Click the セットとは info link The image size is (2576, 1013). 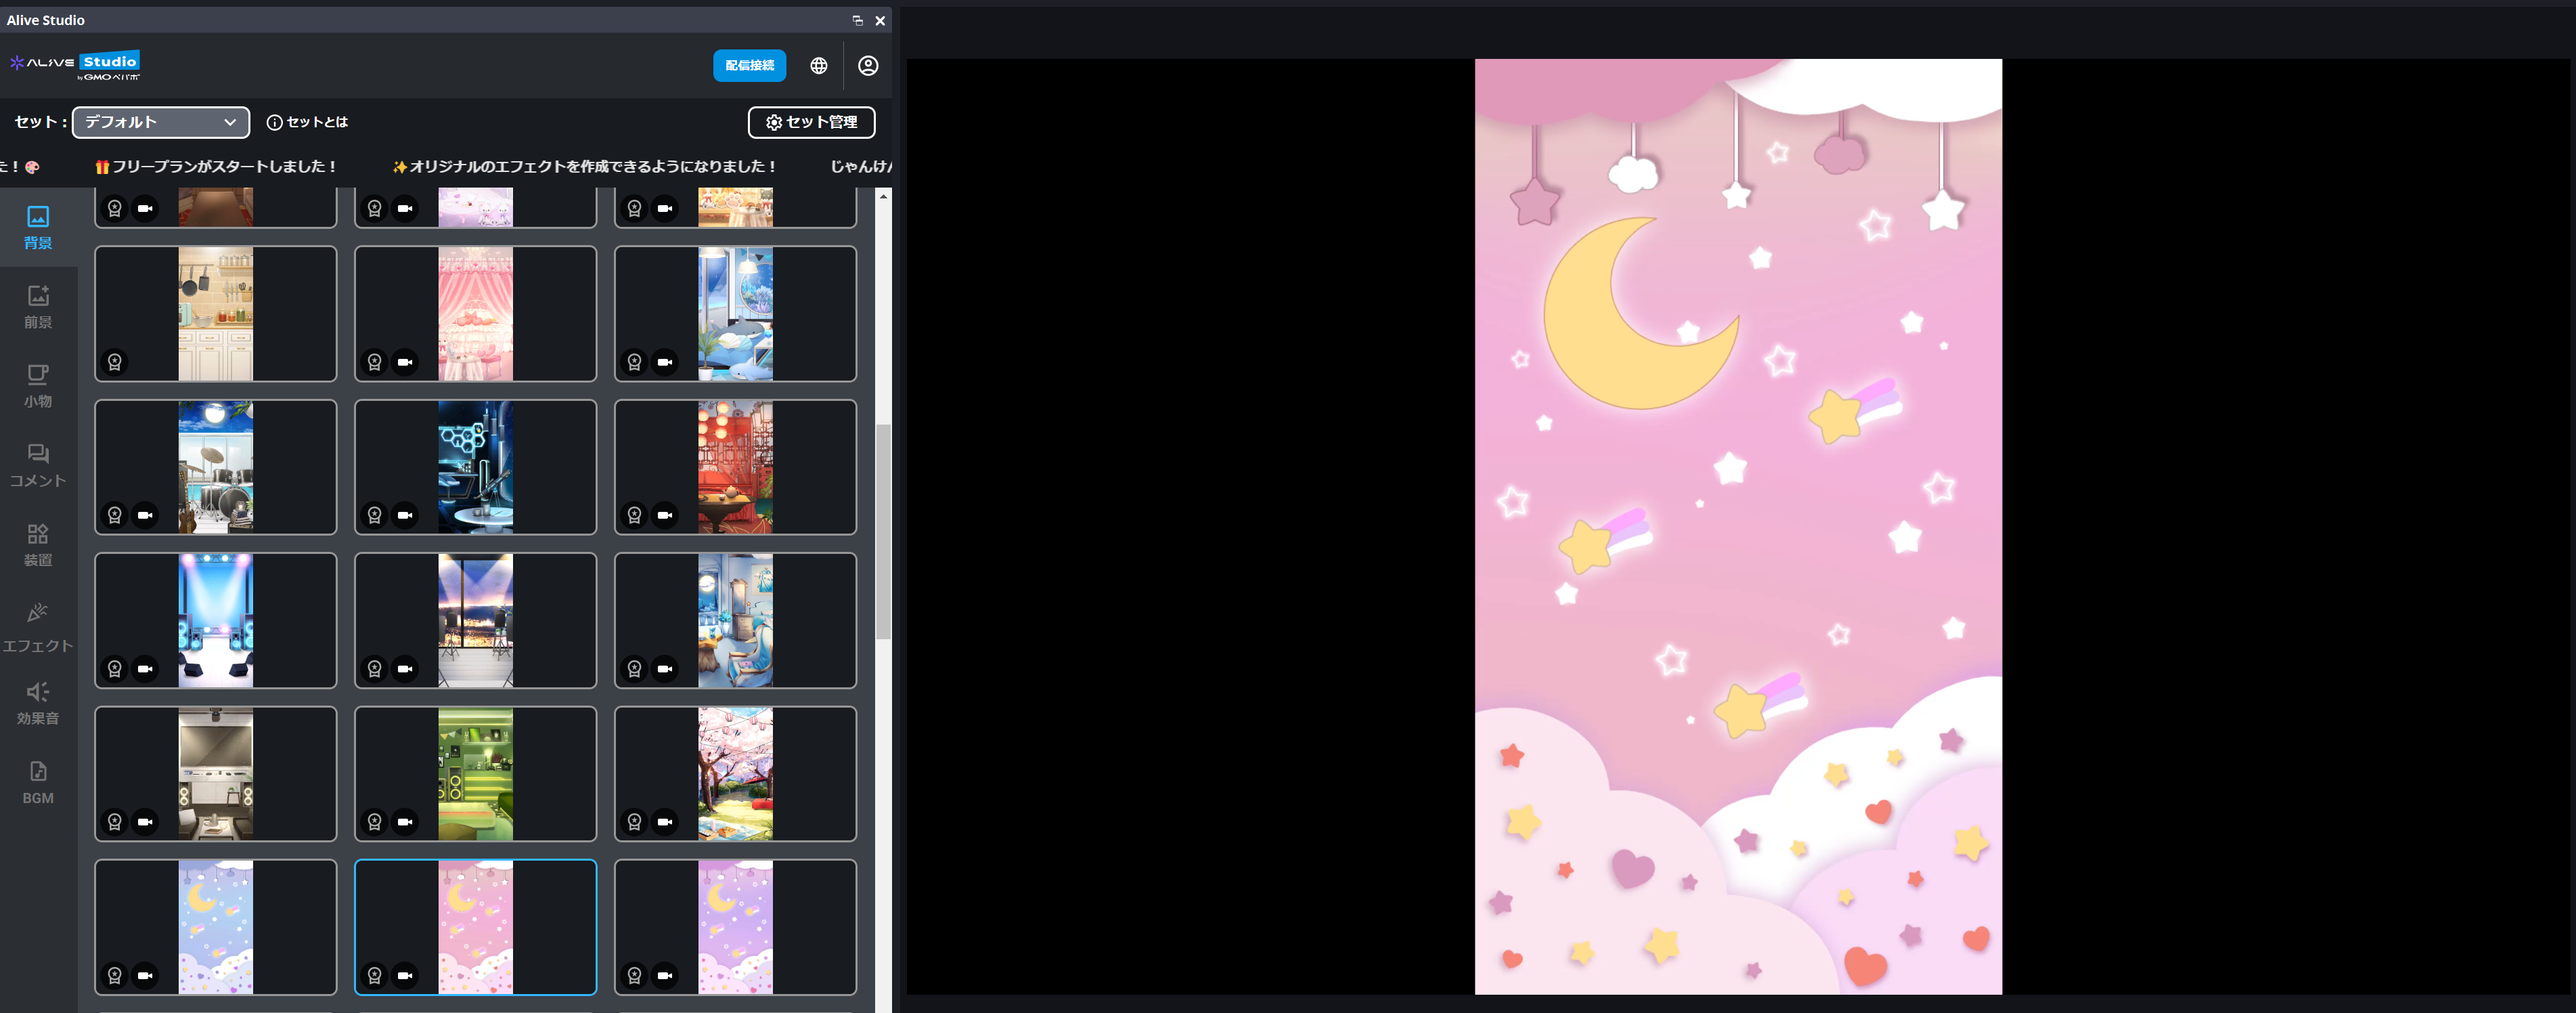pos(308,122)
